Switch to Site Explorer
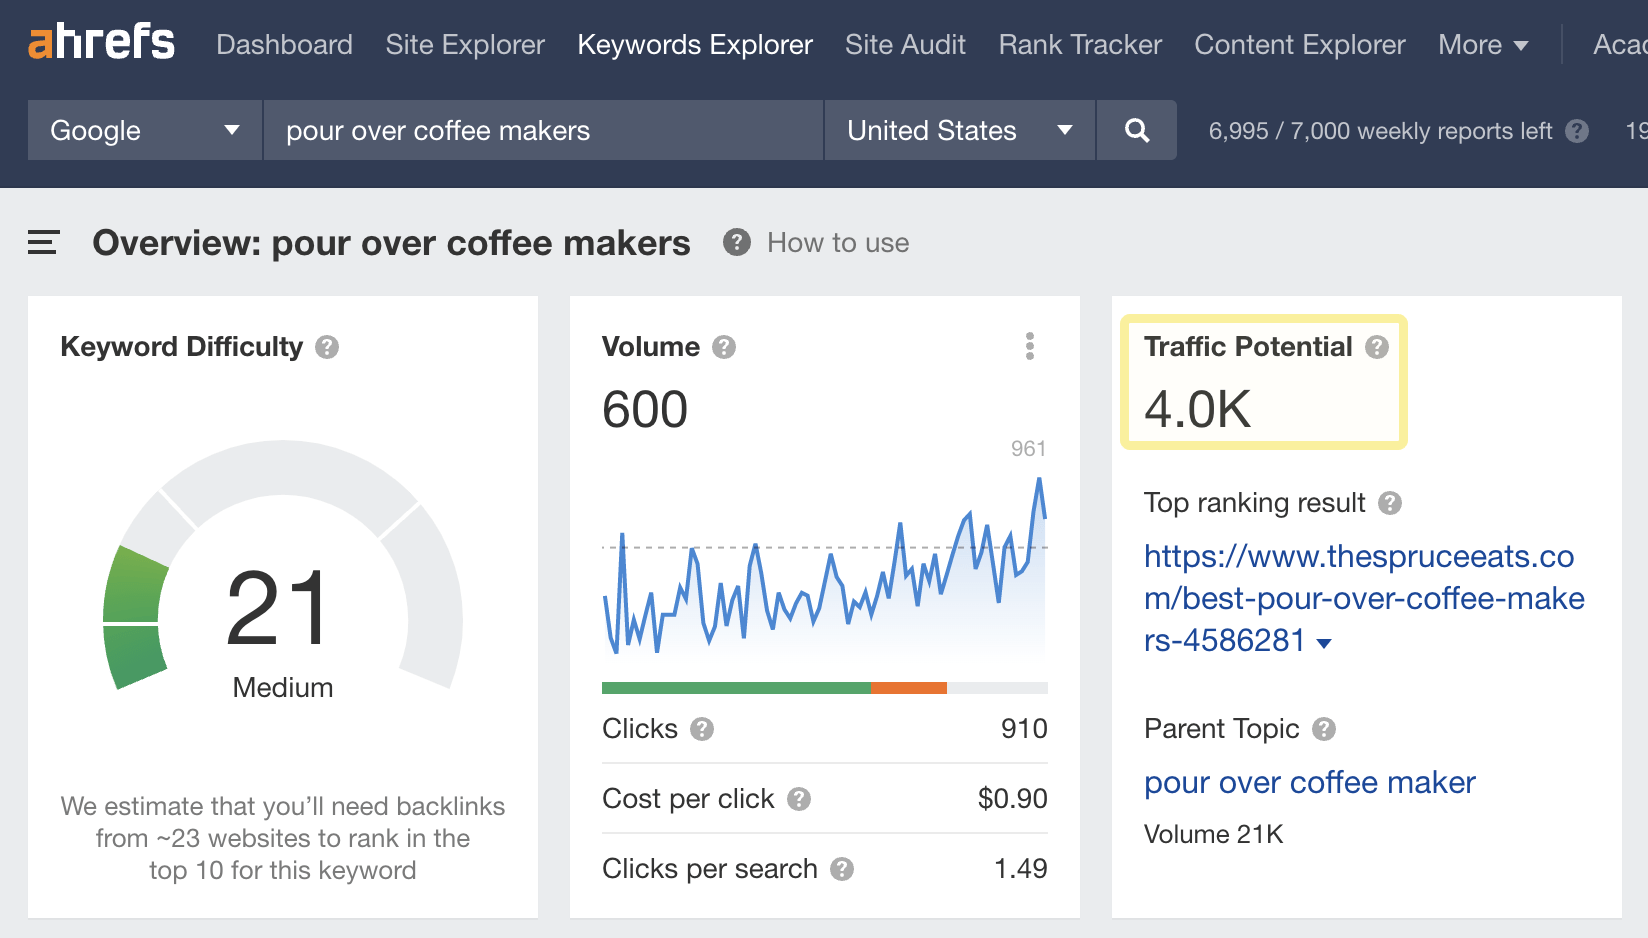The image size is (1648, 938). pyautogui.click(x=464, y=44)
